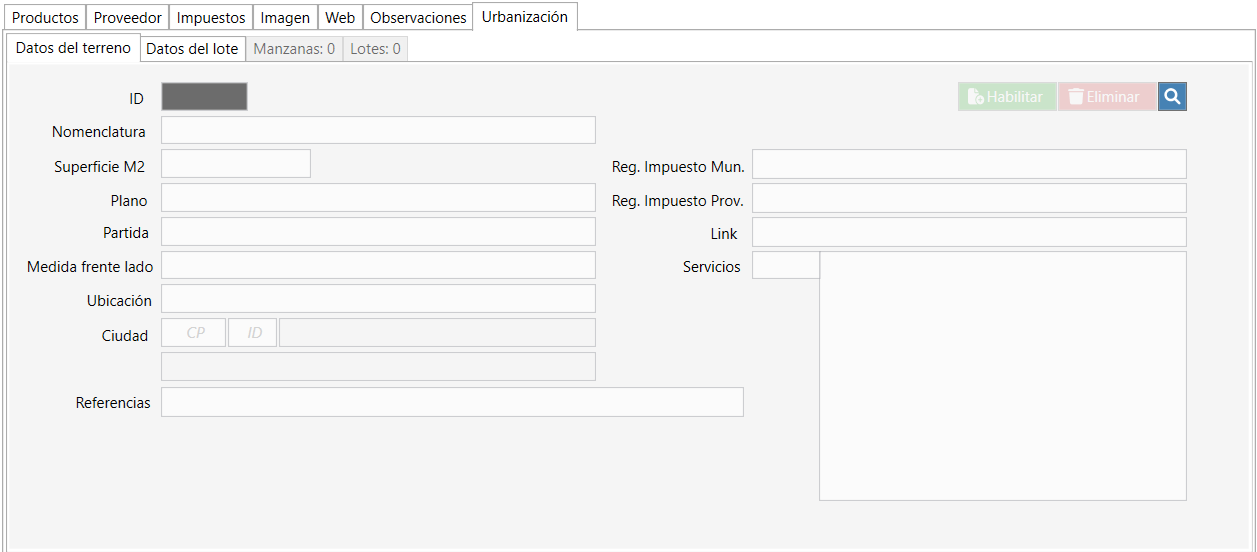1257x552 pixels.
Task: Switch to Datos del lote subtab
Action: click(192, 49)
